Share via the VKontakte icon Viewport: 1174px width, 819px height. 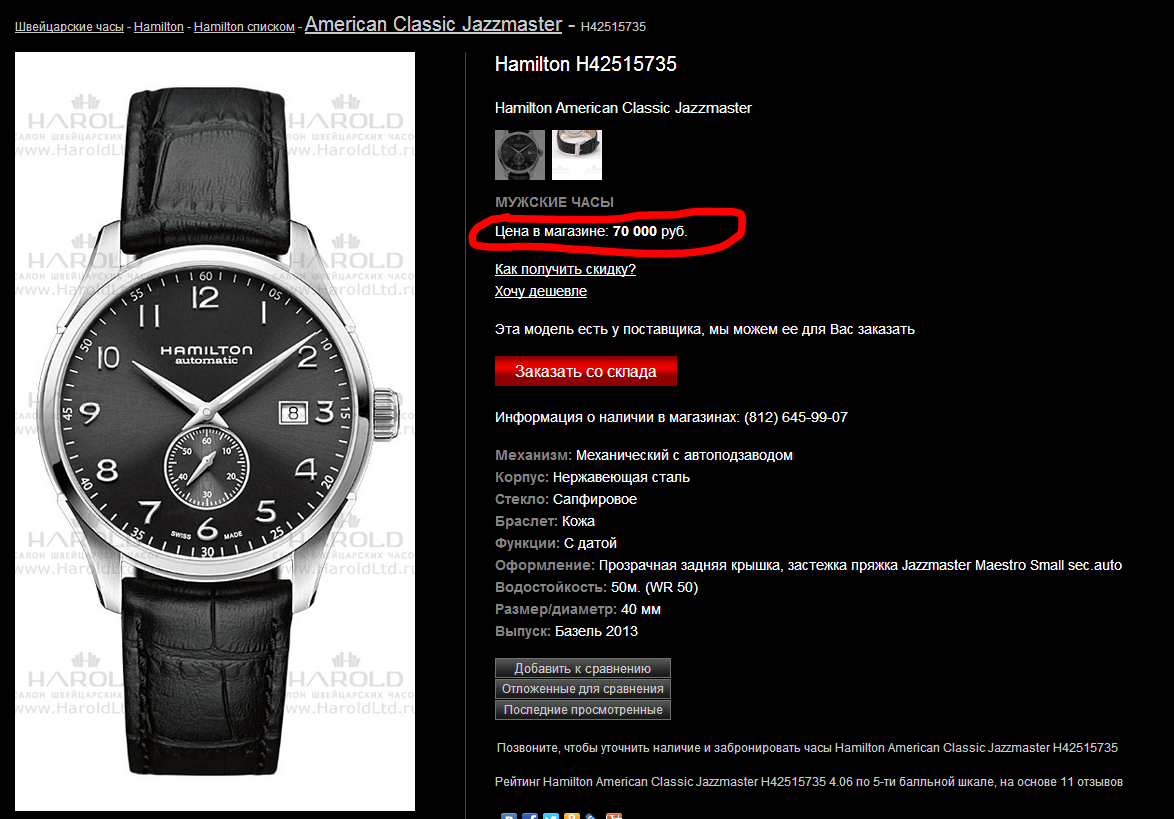click(509, 816)
